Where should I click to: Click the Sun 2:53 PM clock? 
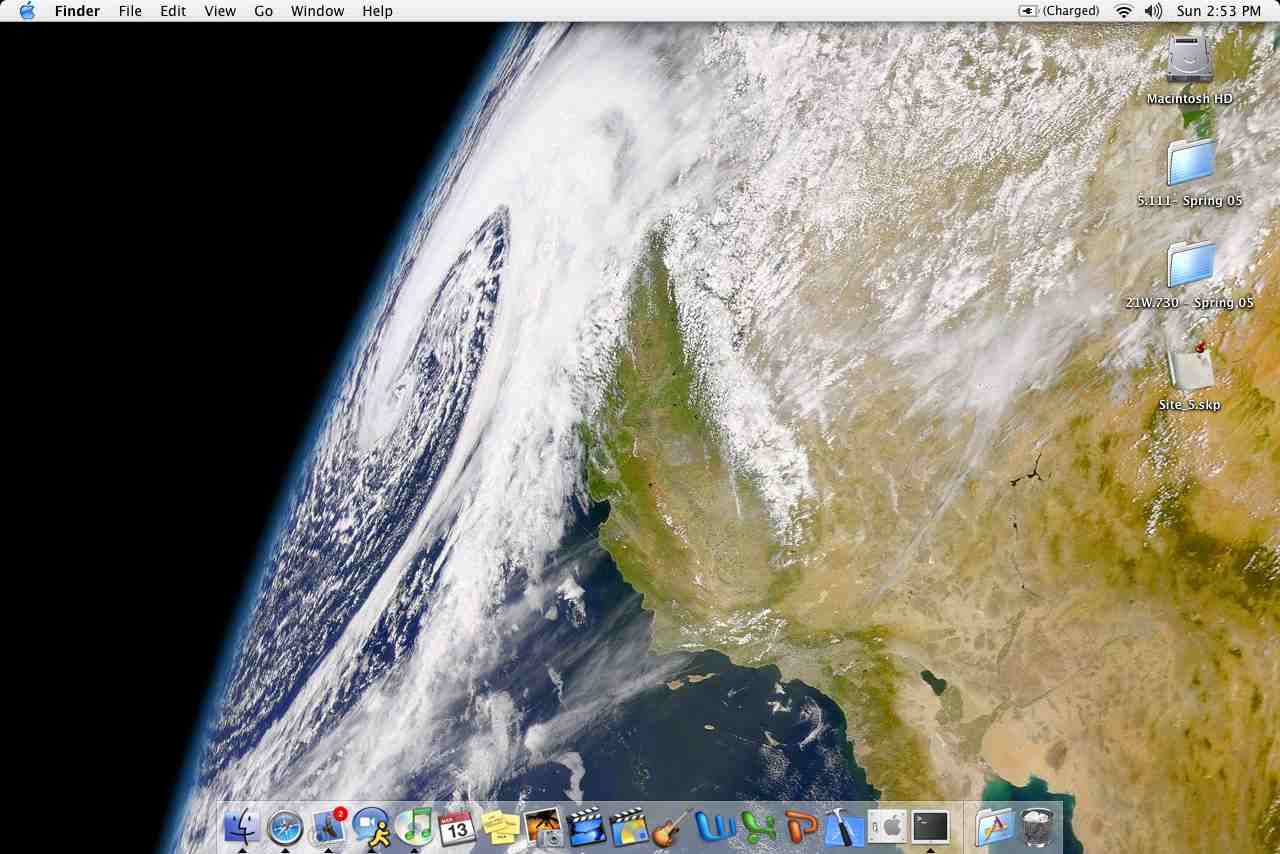(1219, 11)
